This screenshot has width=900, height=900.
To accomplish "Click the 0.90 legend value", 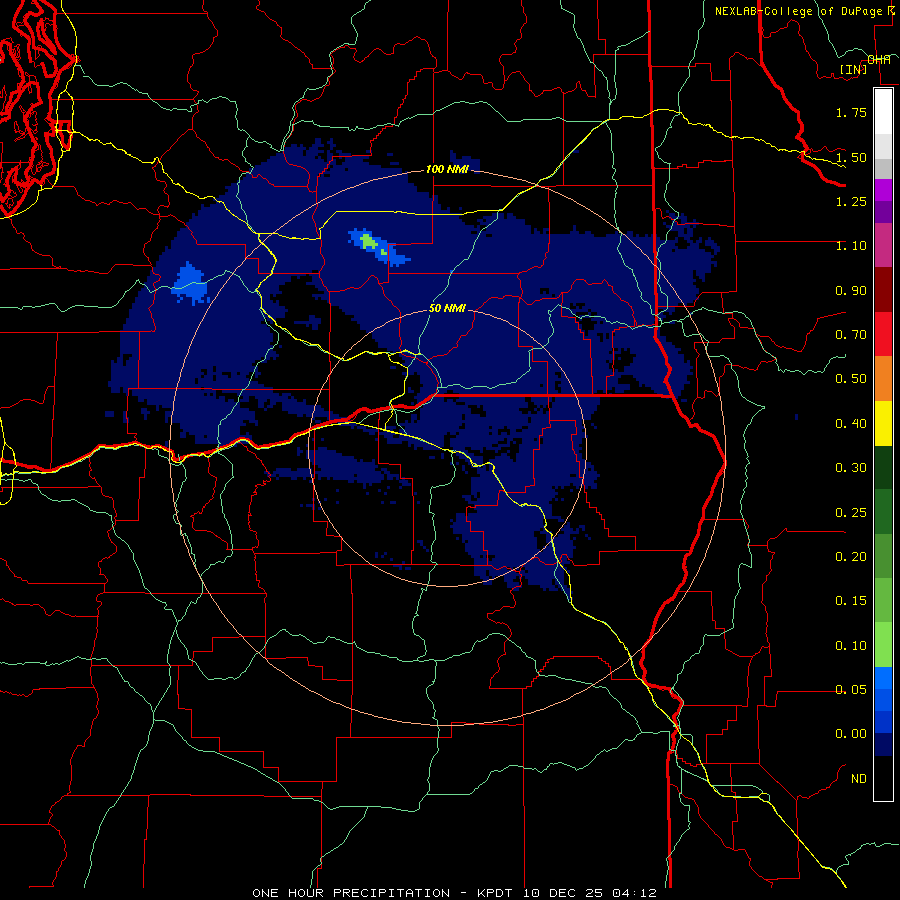I will coord(851,290).
